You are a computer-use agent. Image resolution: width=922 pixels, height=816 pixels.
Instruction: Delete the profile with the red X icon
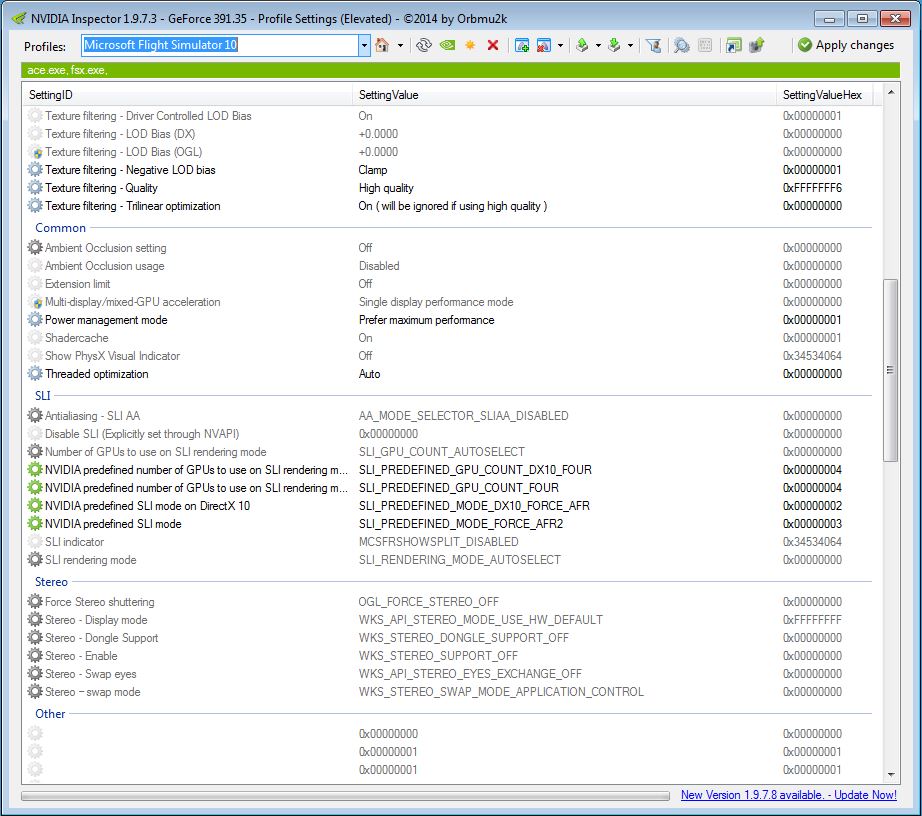coord(493,45)
